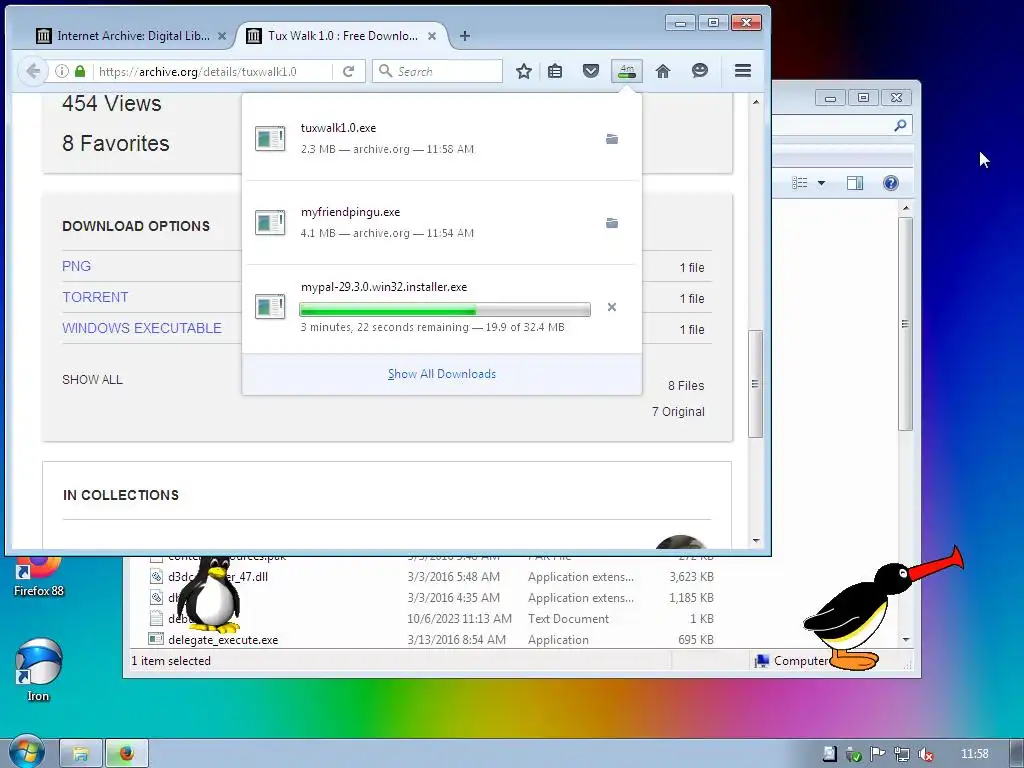
Task: Click the Action Center flag tray icon
Action: [x=878, y=754]
